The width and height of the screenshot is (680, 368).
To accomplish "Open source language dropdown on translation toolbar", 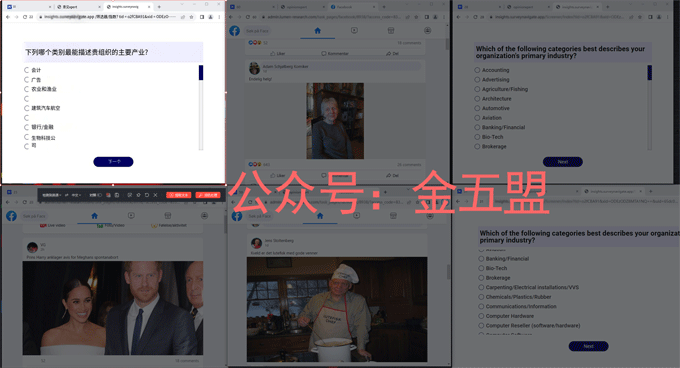I will click(x=52, y=195).
